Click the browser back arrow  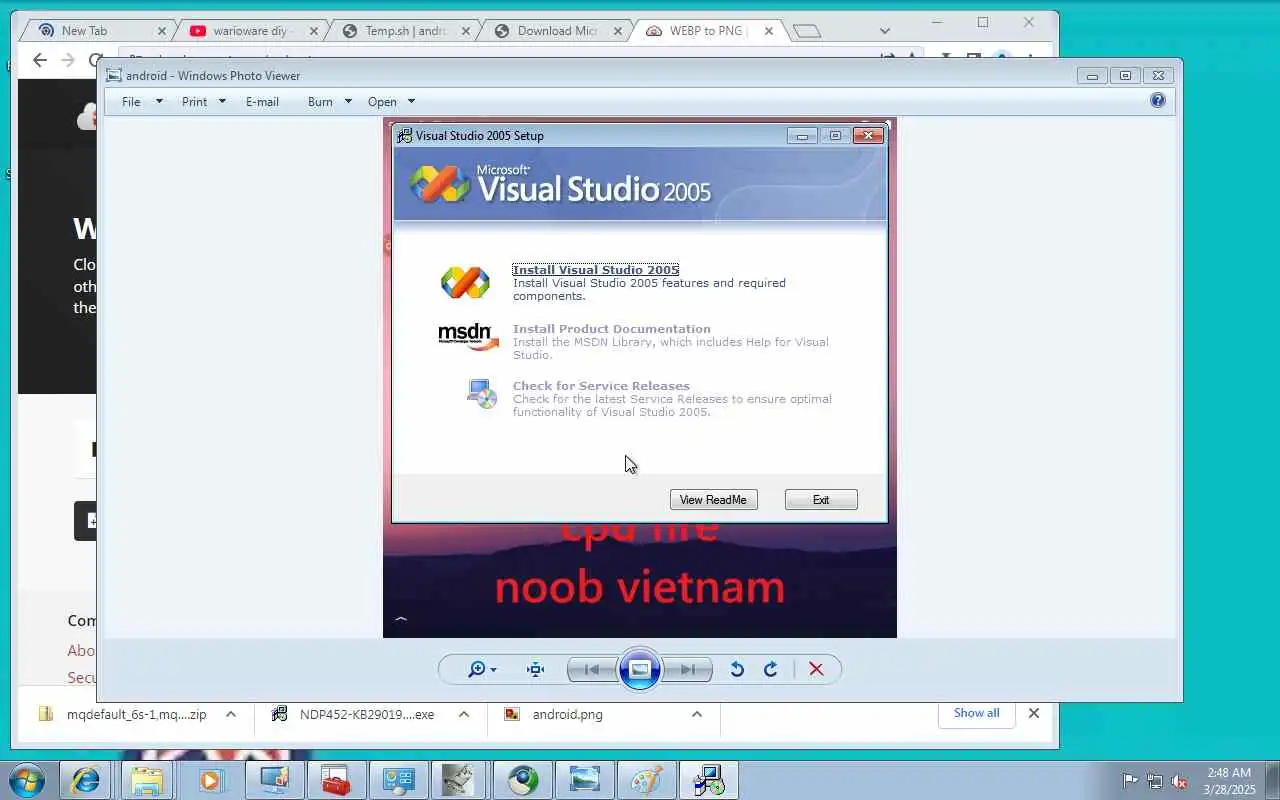pos(40,60)
